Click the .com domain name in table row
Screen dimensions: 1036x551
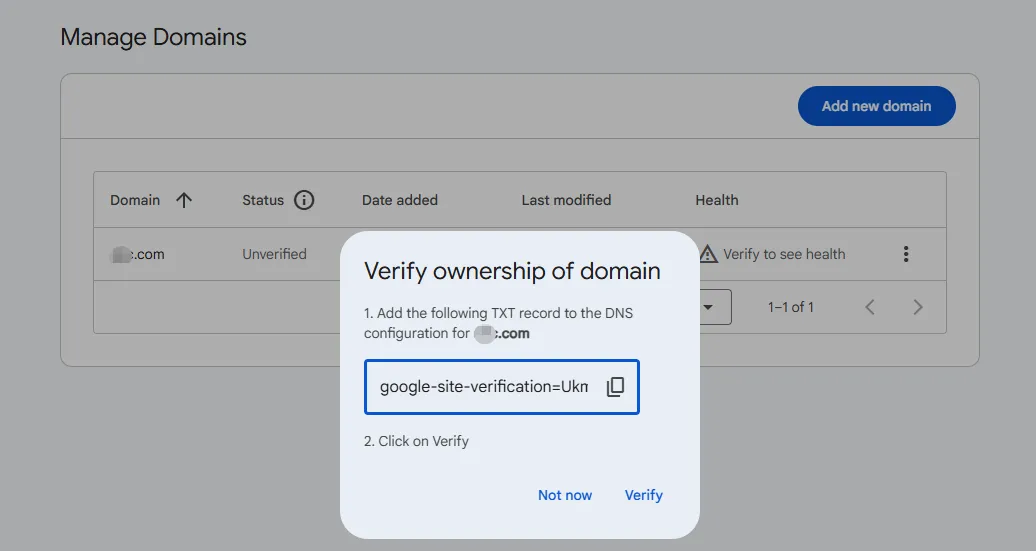[137, 254]
